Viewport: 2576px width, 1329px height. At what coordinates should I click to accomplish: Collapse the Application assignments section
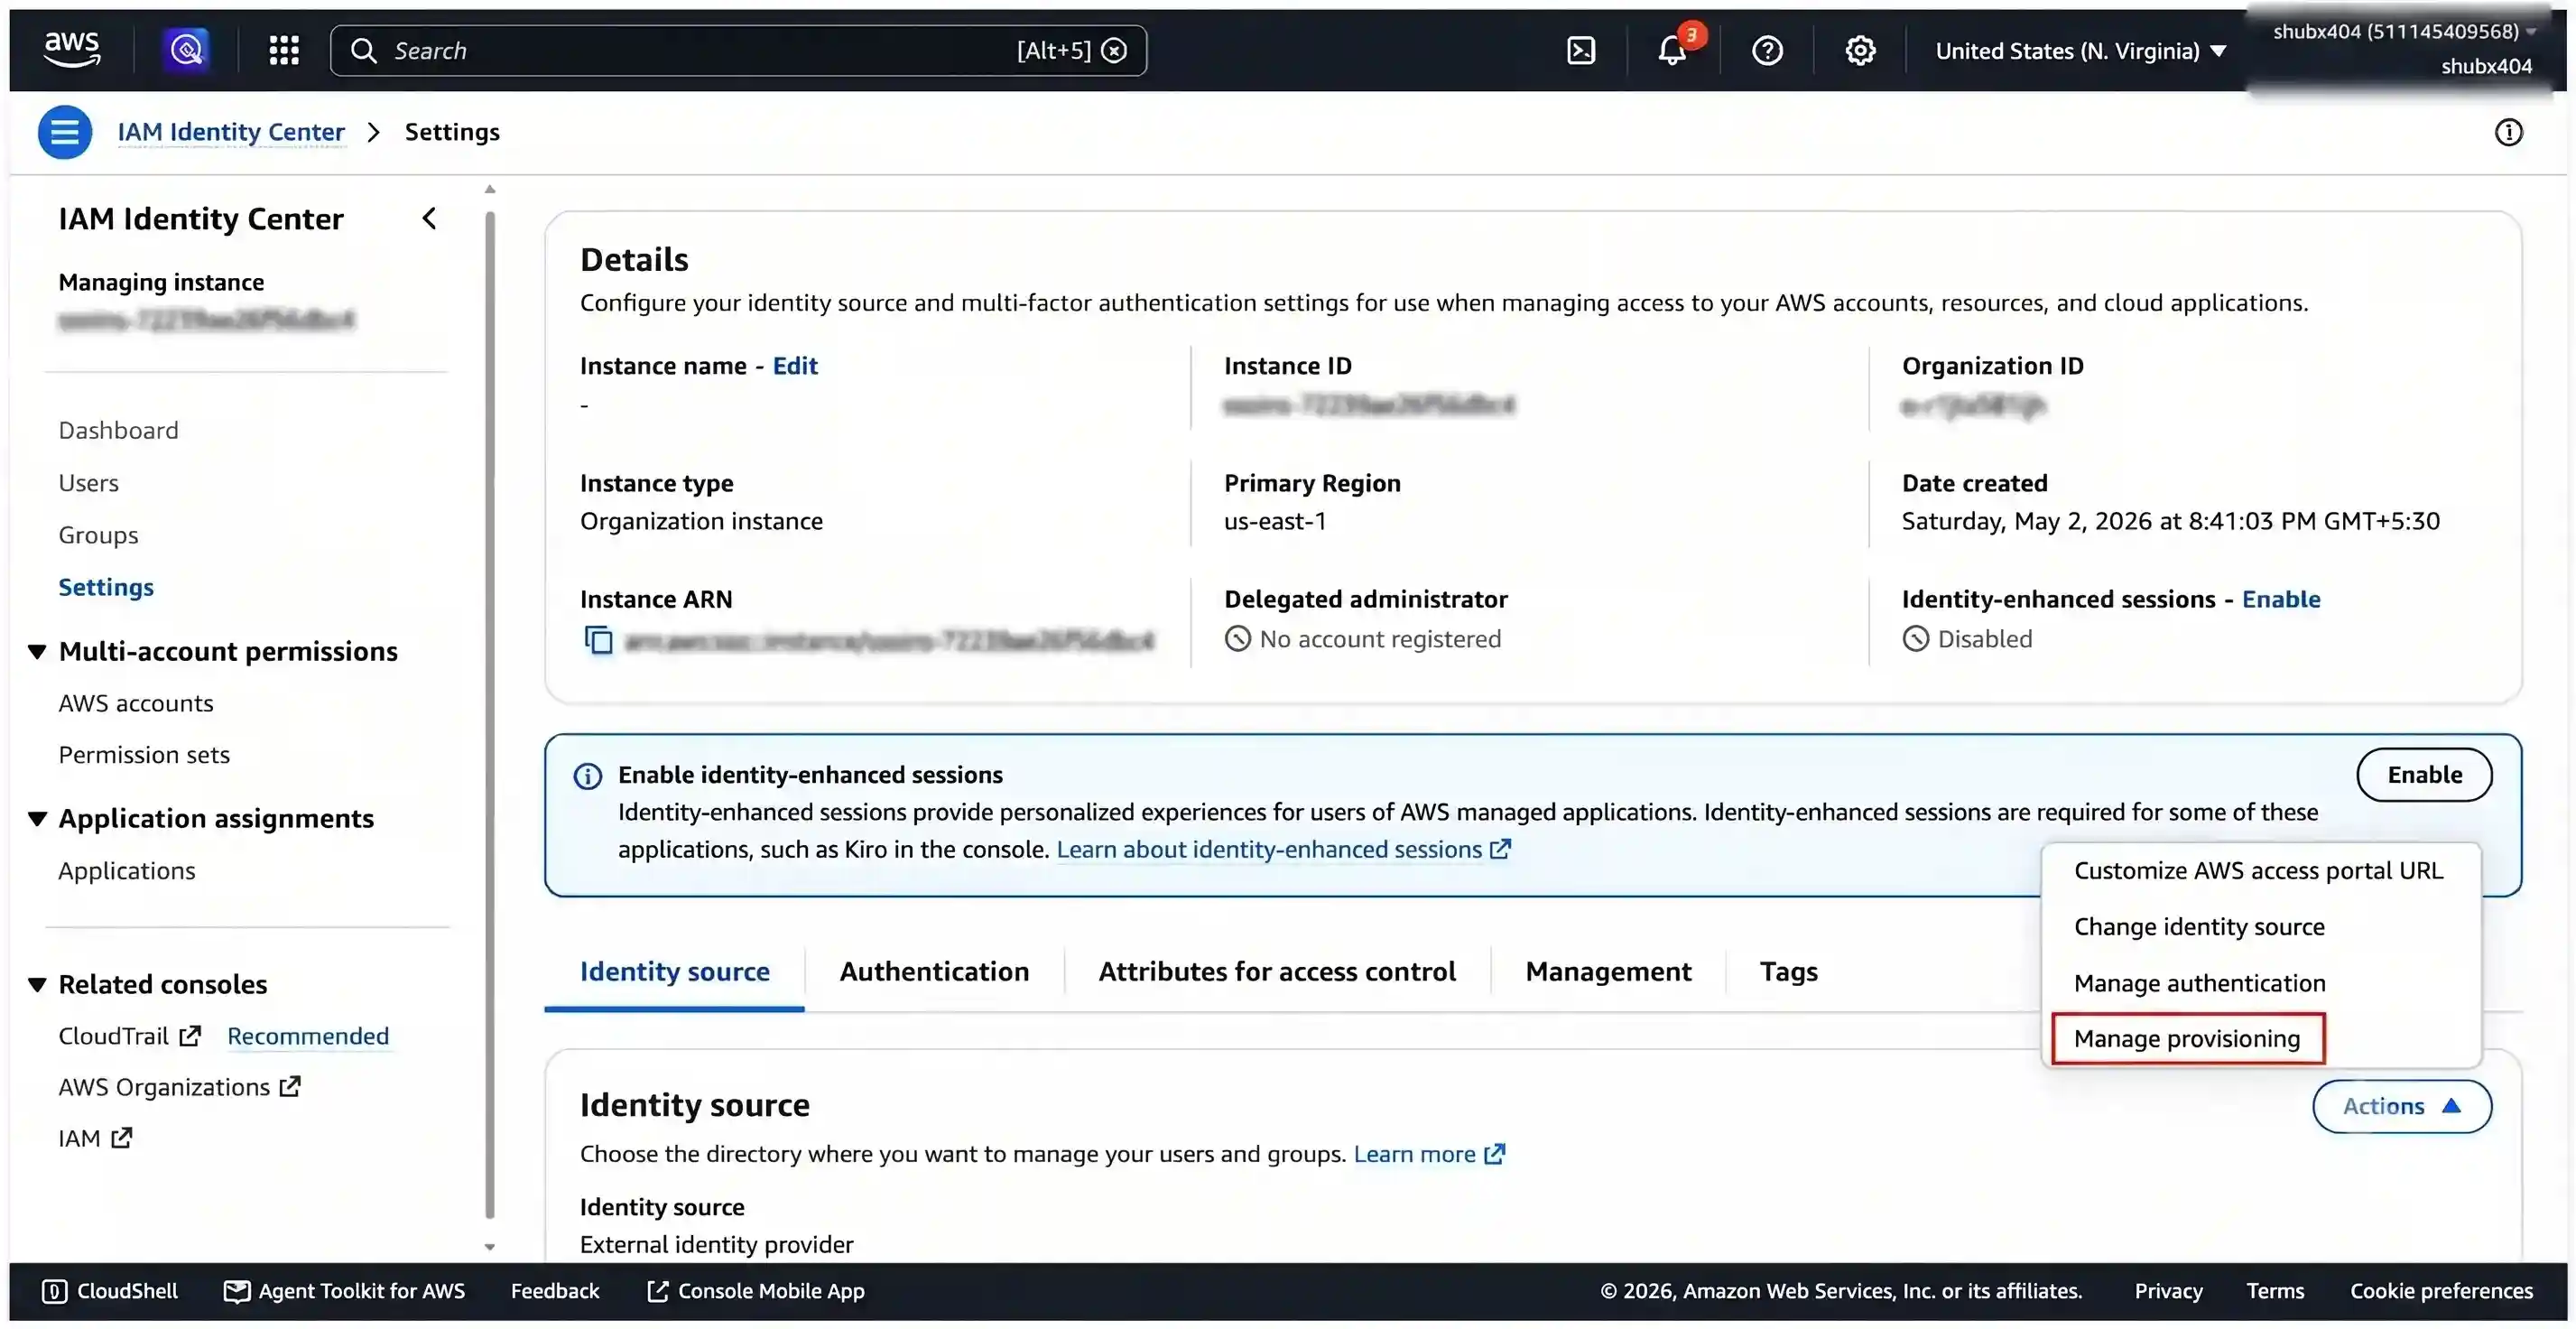point(37,820)
